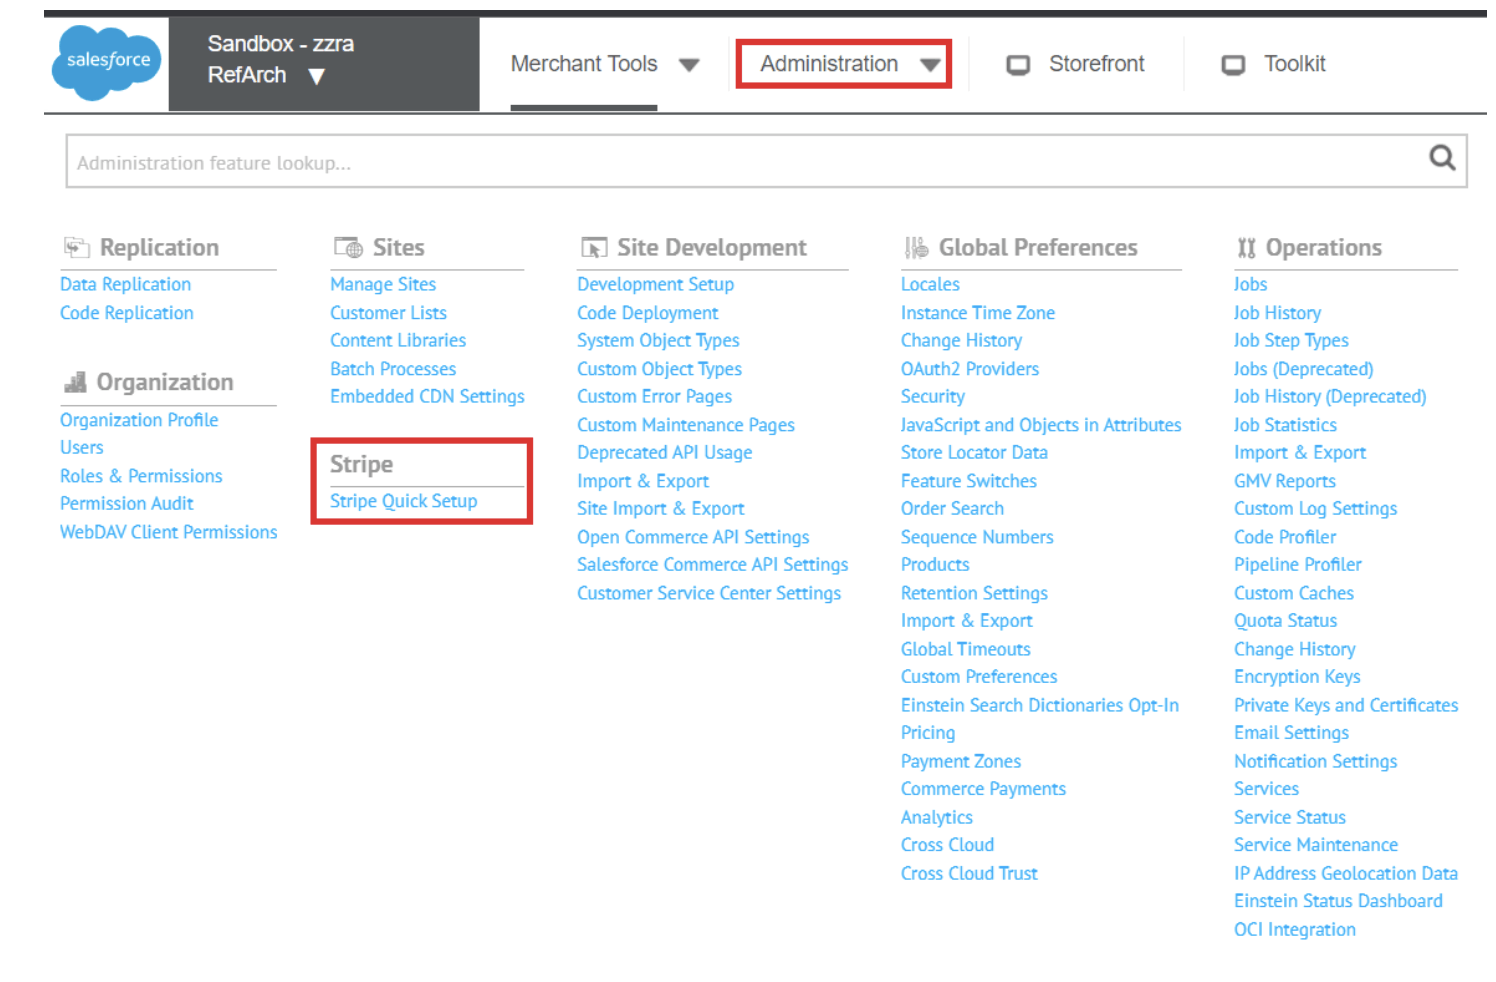Viewport: 1496px width, 982px height.
Task: Open Content Libraries link
Action: tap(398, 340)
